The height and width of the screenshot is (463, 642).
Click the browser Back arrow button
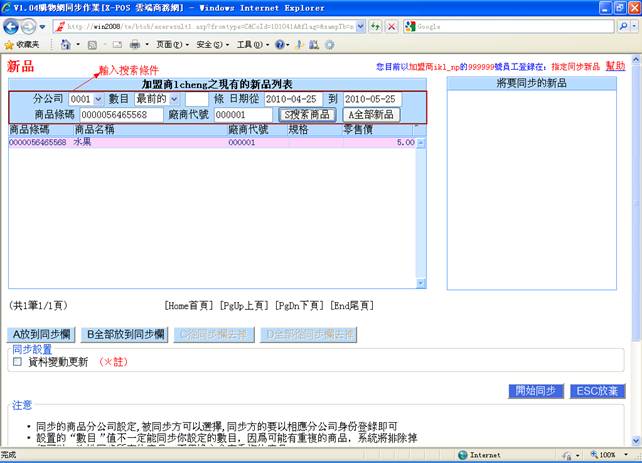point(12,27)
